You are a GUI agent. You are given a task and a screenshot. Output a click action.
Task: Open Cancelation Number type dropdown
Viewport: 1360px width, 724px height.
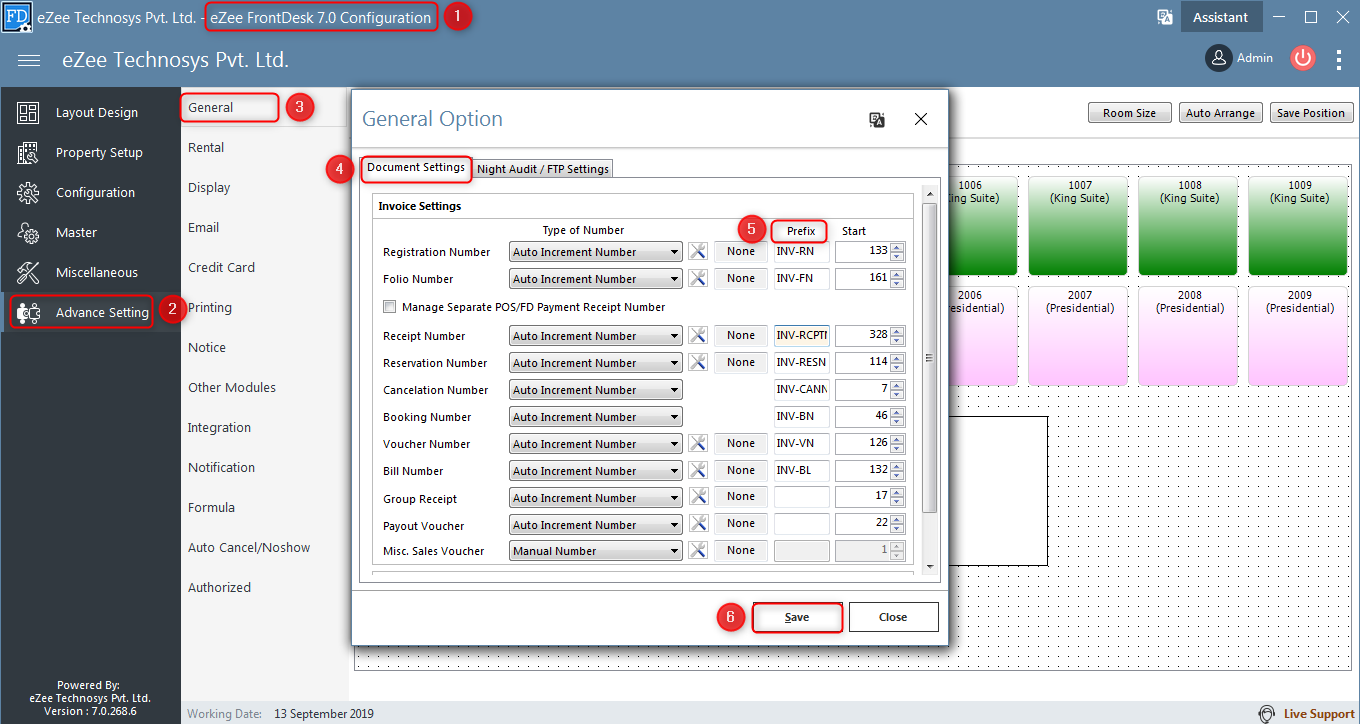(596, 390)
